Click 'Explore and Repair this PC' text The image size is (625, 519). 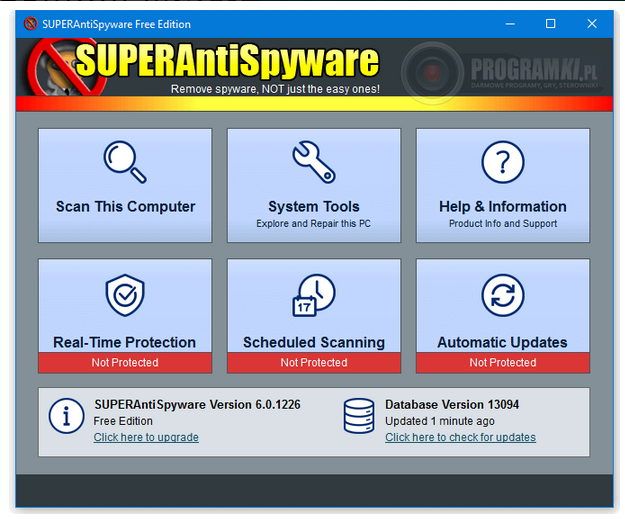pos(313,224)
